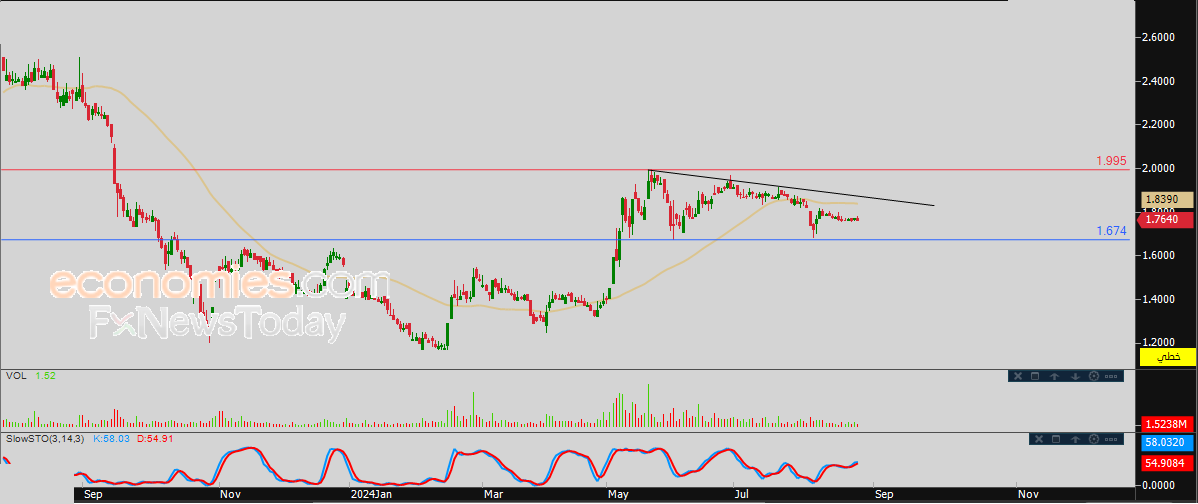
Task: Move the VOL panel up
Action: tap(1054, 376)
